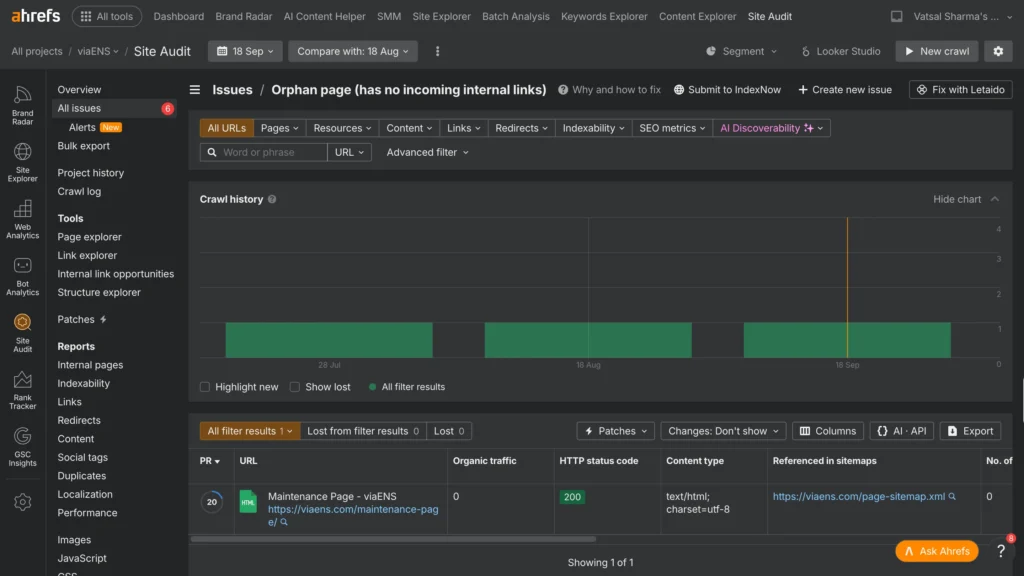
Task: Open Site Explorer sidebar icon
Action: point(22,163)
